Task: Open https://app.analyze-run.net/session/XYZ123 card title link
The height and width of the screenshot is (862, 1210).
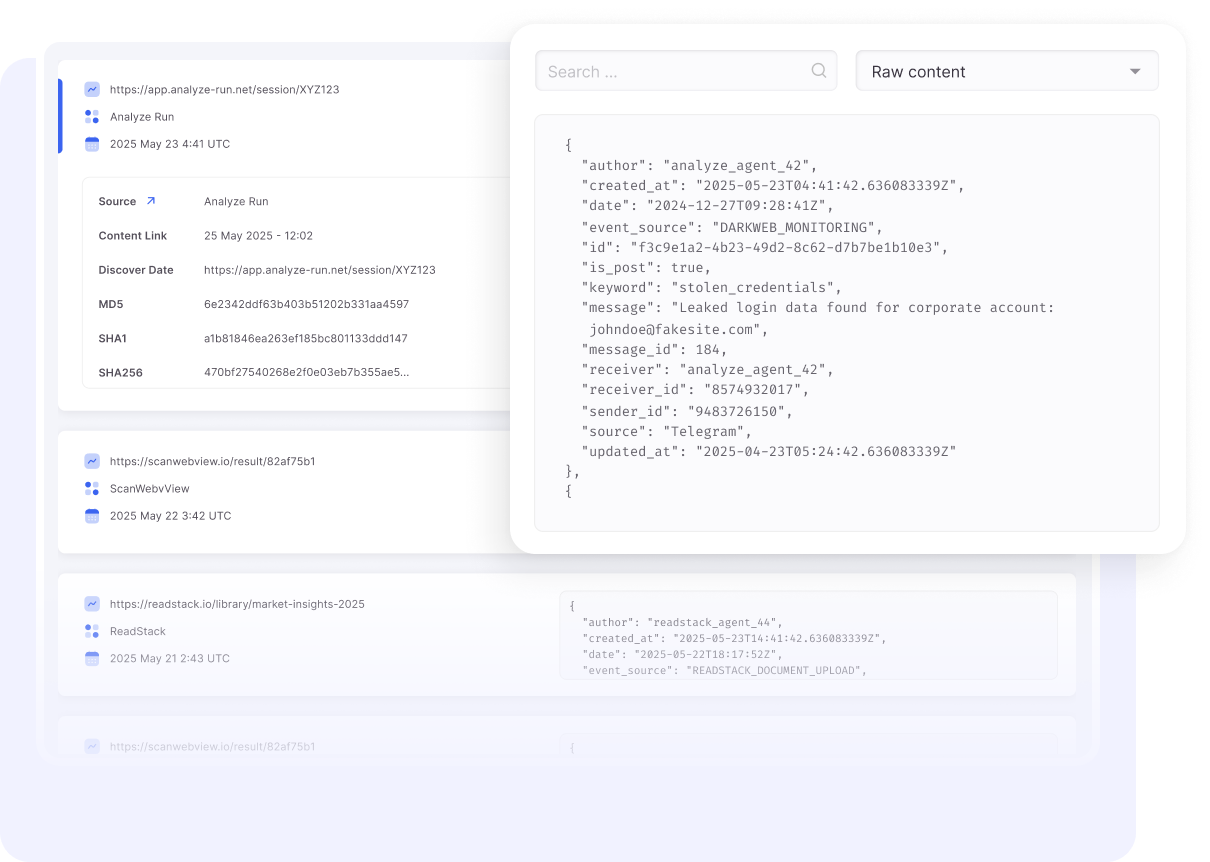Action: coord(225,90)
